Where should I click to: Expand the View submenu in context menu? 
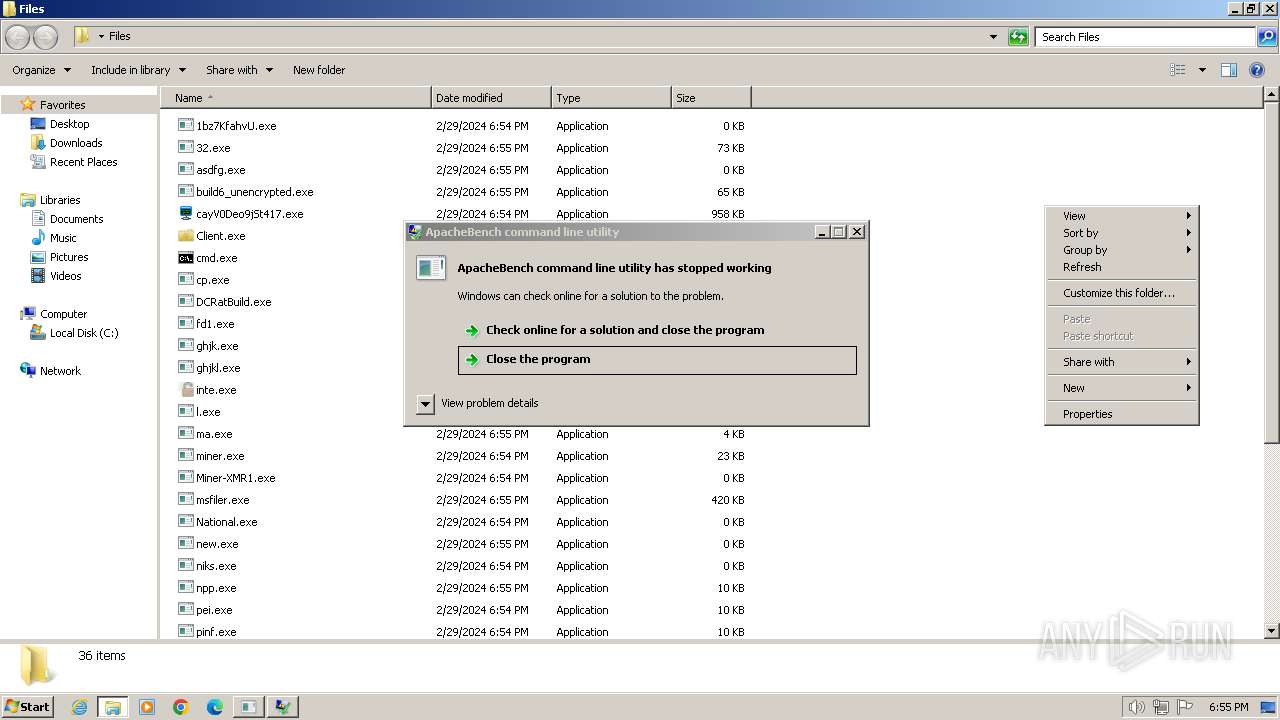[1122, 216]
